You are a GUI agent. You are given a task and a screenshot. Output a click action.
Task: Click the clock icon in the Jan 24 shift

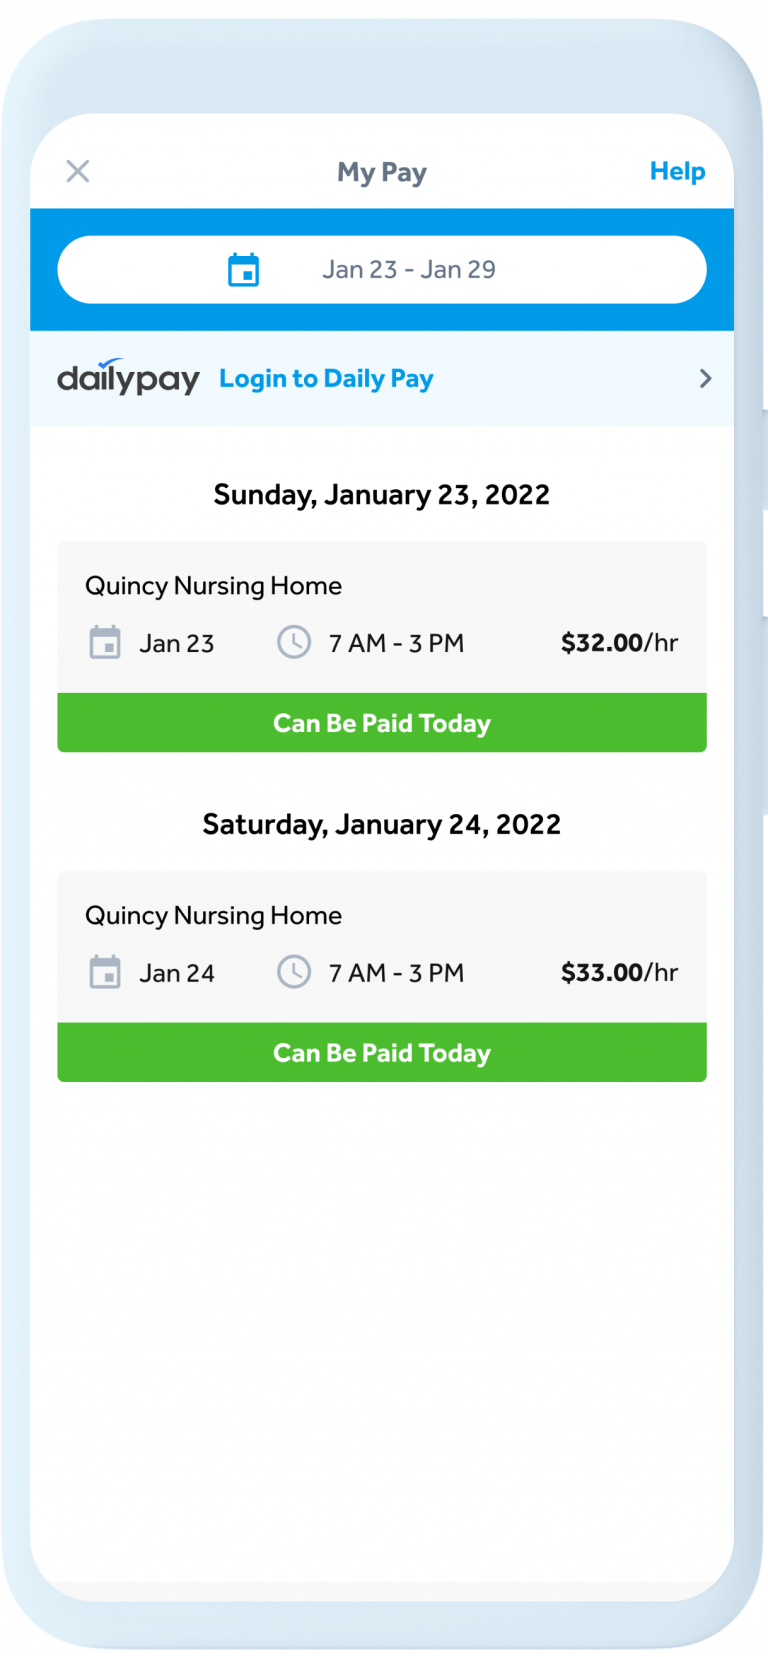294,972
